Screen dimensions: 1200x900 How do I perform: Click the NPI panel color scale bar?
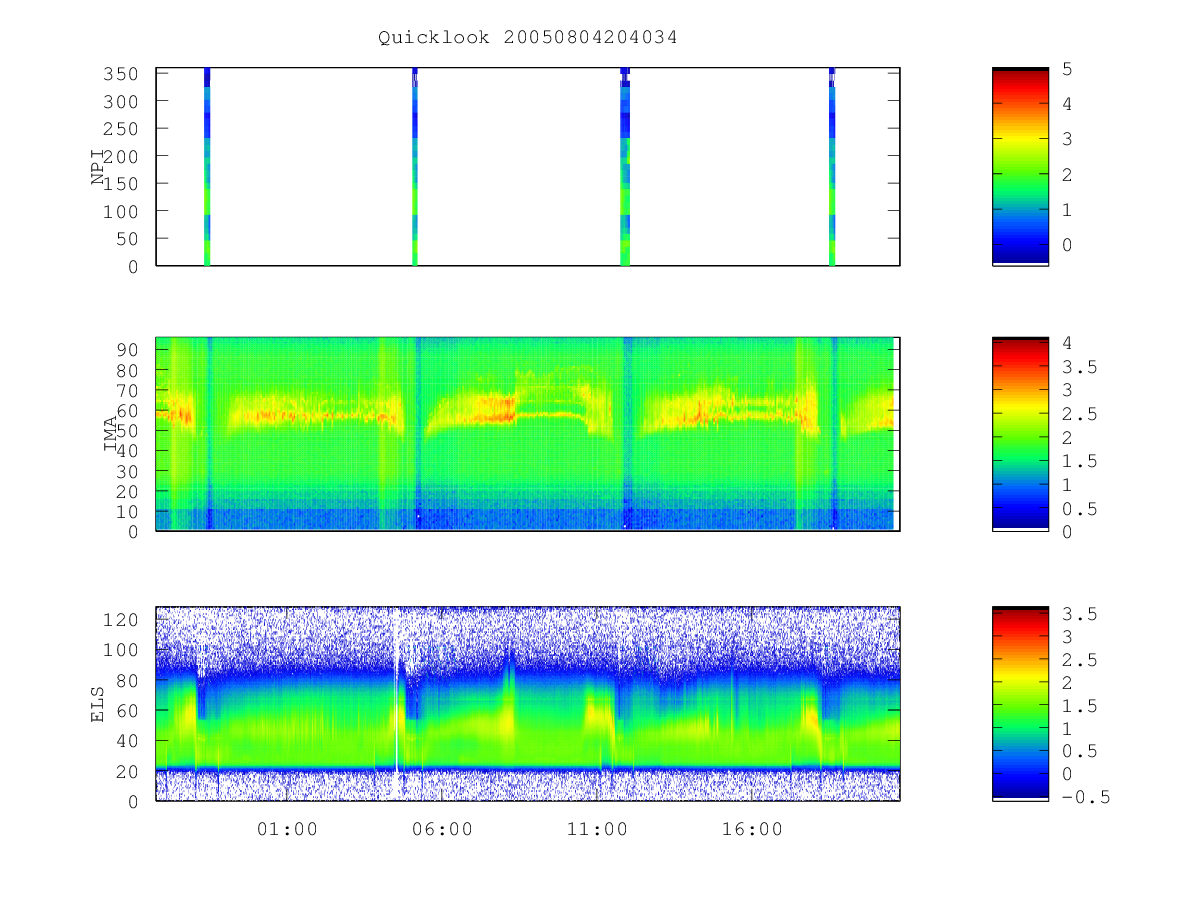point(1020,167)
